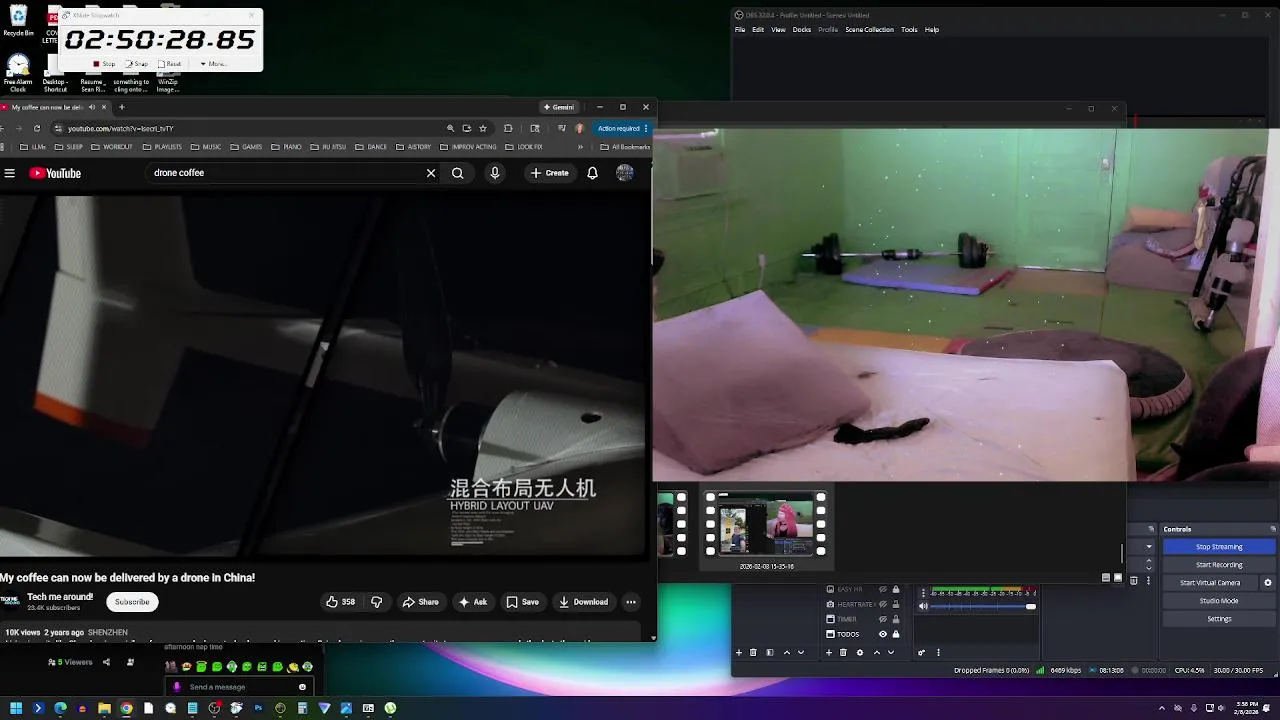Toggle lock on EASY HR source

tap(896, 589)
